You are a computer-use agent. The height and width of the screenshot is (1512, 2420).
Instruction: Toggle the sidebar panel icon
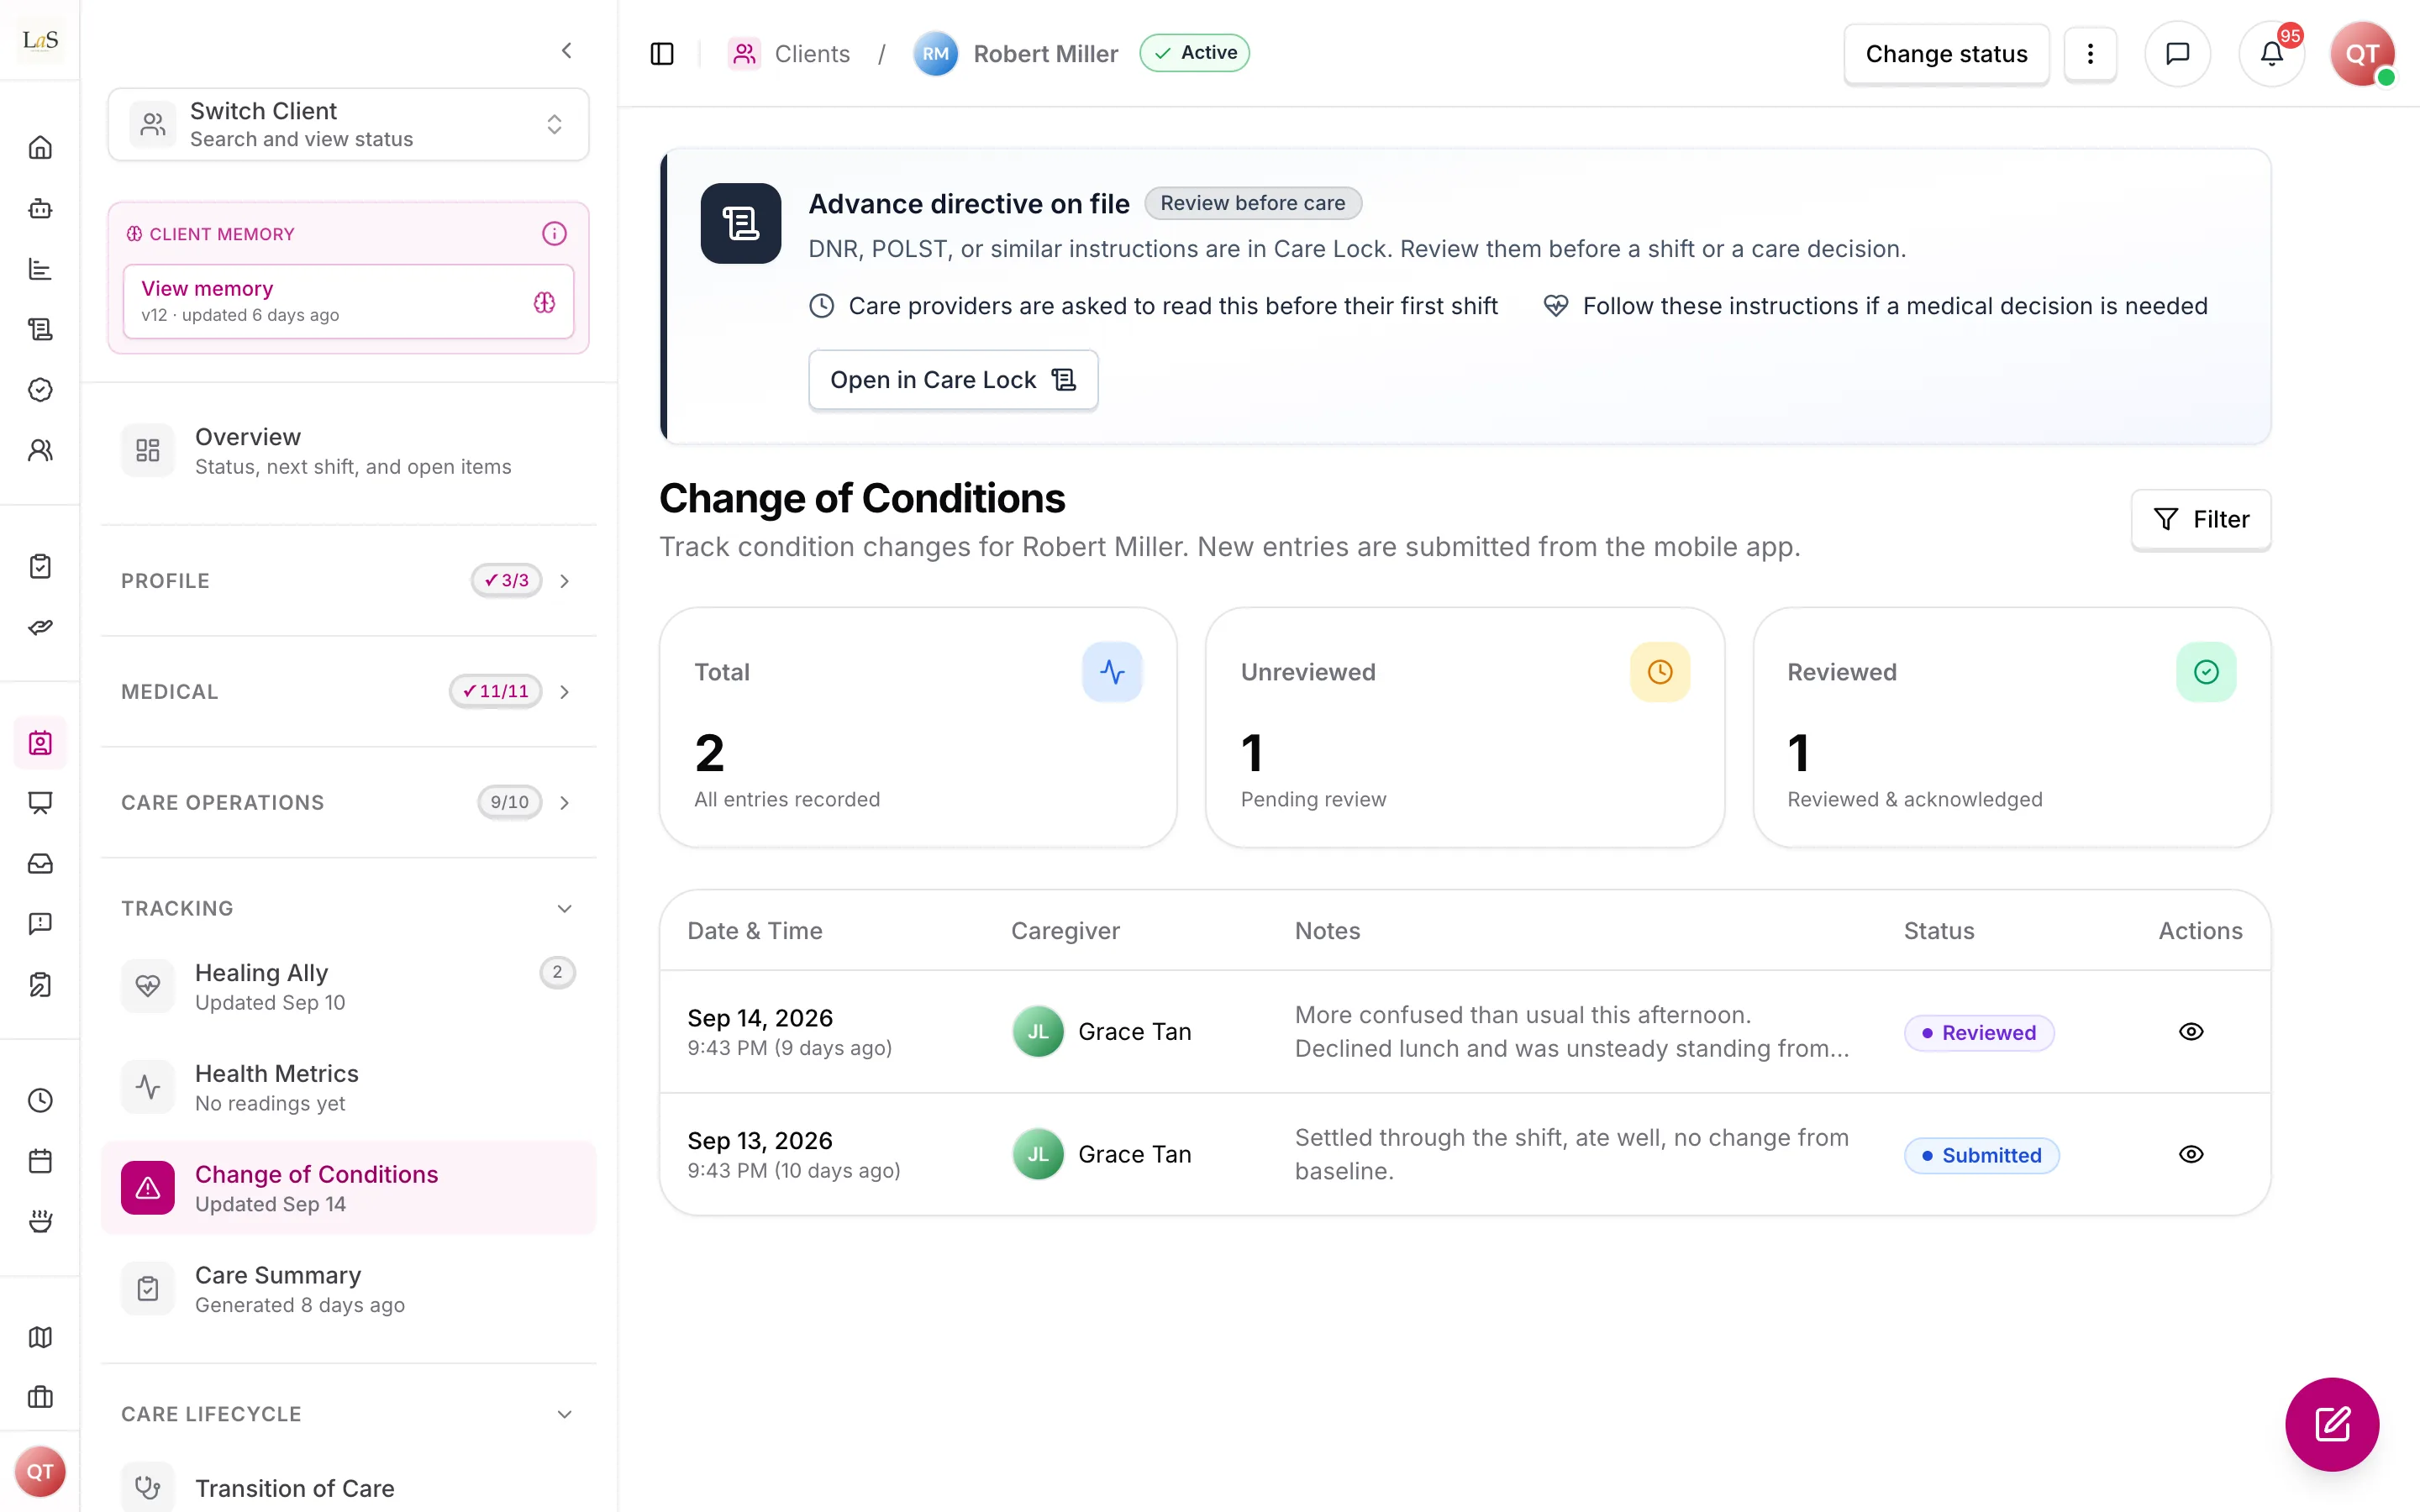(662, 54)
